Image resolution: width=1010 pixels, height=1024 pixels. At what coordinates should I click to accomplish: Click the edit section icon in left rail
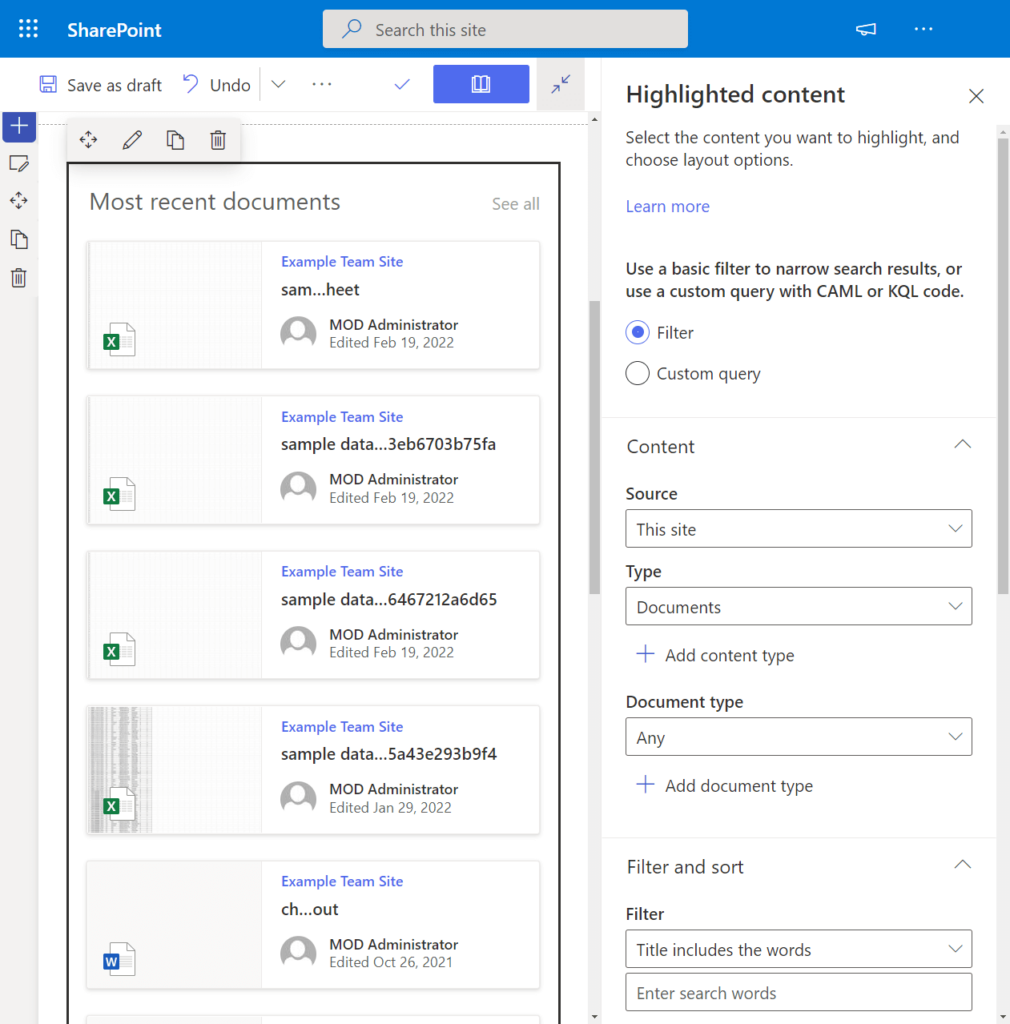(19, 163)
